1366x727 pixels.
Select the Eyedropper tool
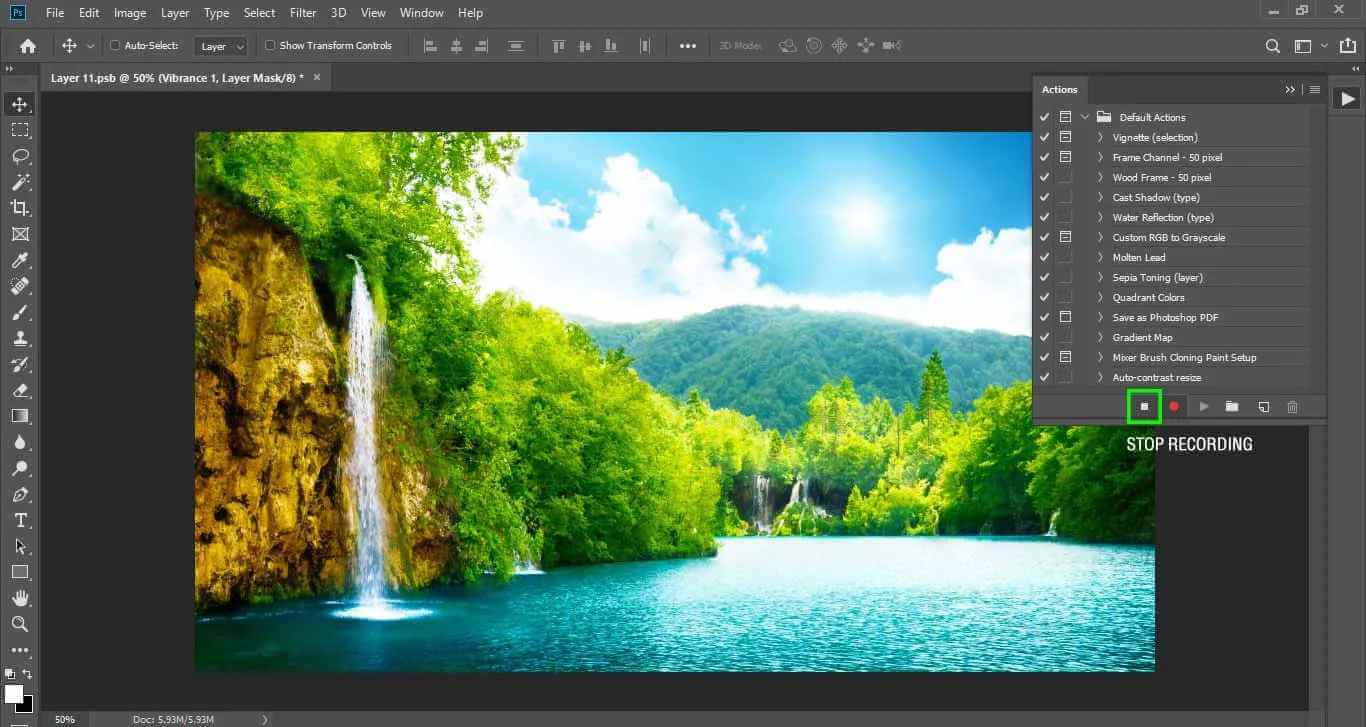coord(20,260)
